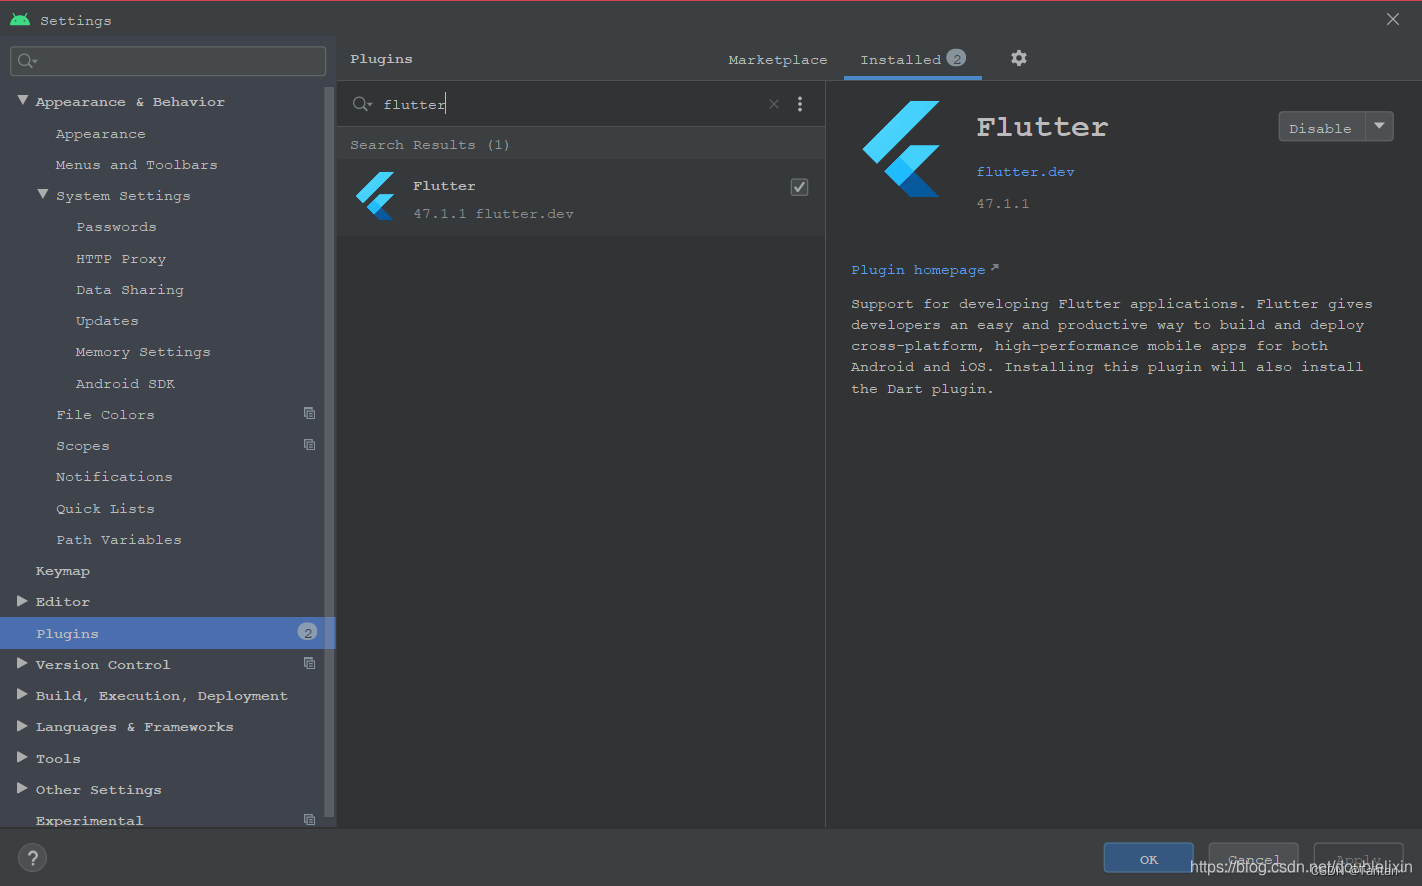The image size is (1422, 886).
Task: Click the Flutter title in plugin details
Action: pyautogui.click(x=1042, y=127)
